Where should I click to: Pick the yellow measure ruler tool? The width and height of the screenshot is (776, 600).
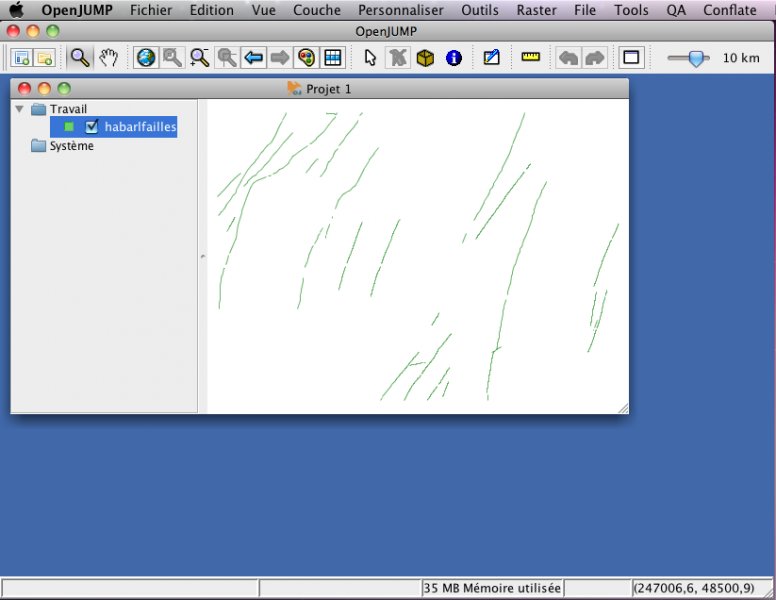(x=530, y=58)
